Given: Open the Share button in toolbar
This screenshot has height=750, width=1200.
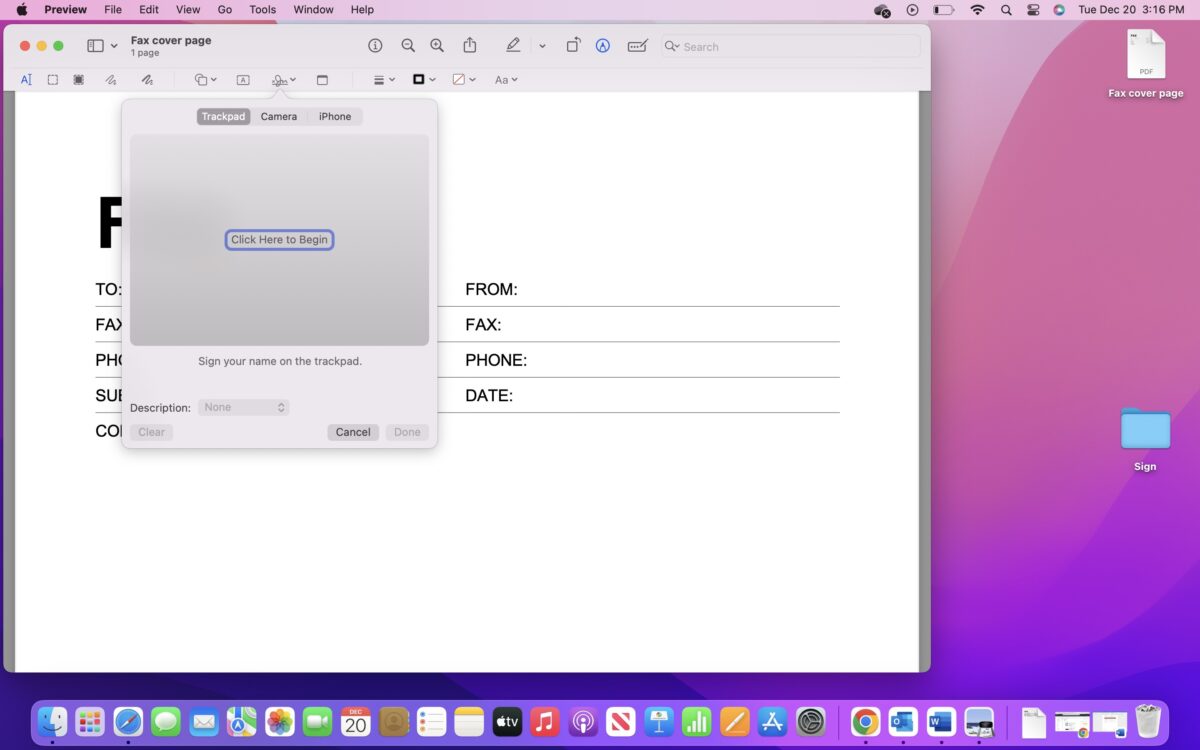Looking at the screenshot, I should tap(470, 46).
